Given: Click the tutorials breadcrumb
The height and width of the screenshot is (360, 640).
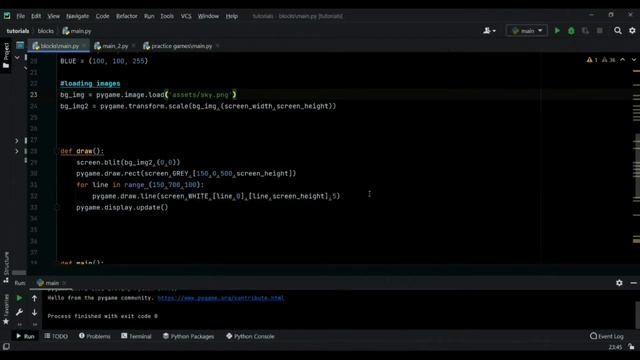Looking at the screenshot, I should point(18,31).
